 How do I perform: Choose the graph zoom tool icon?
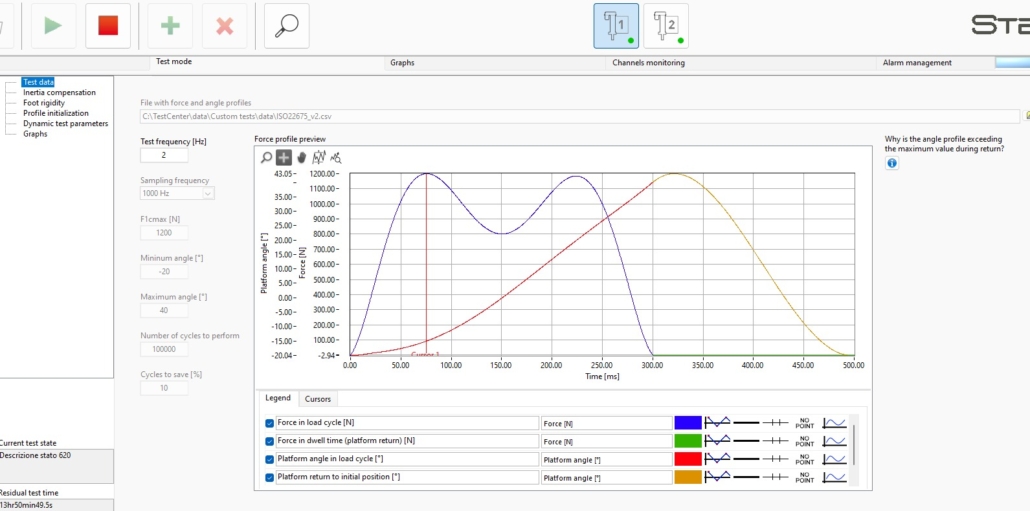click(266, 158)
